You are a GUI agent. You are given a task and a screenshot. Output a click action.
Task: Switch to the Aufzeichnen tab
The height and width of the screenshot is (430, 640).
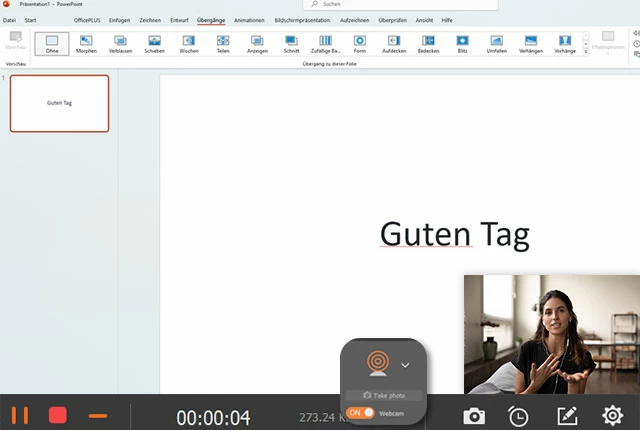[354, 20]
